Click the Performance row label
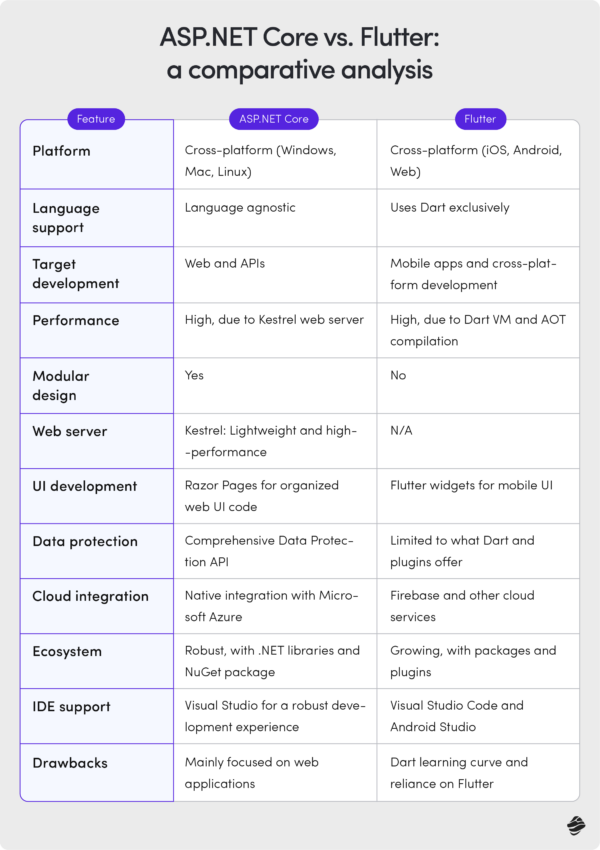Viewport: 600px width, 850px height. tap(75, 320)
